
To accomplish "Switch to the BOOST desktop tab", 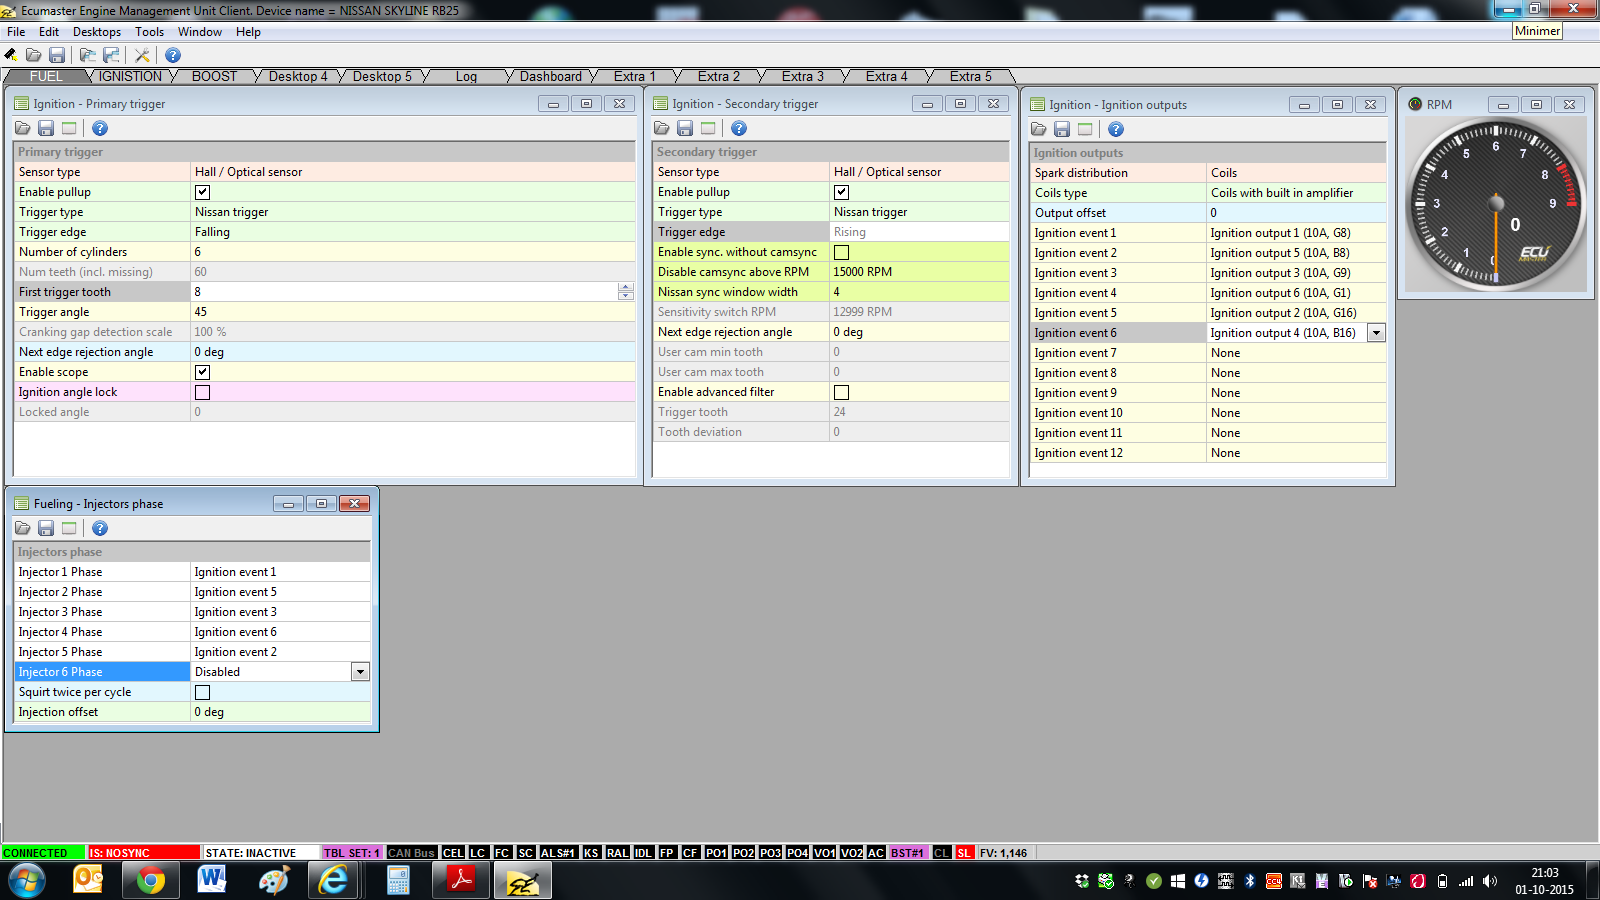I will pyautogui.click(x=214, y=76).
